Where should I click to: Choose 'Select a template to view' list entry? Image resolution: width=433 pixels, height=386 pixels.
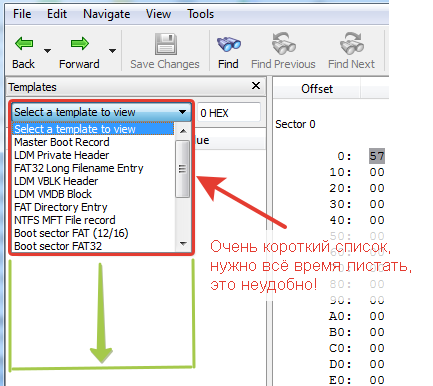93,129
